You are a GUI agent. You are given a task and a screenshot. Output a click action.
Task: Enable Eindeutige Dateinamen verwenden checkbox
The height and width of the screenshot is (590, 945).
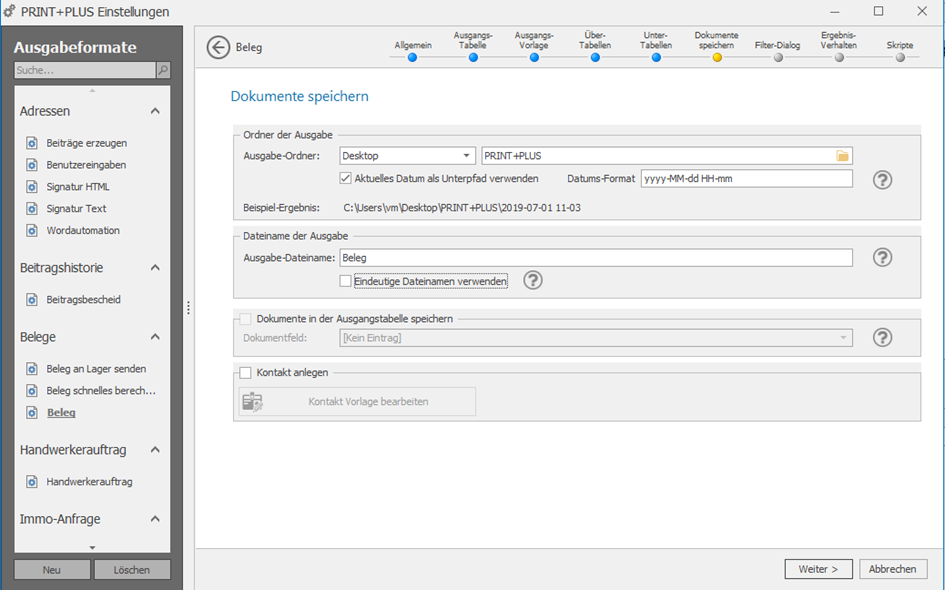(x=345, y=281)
